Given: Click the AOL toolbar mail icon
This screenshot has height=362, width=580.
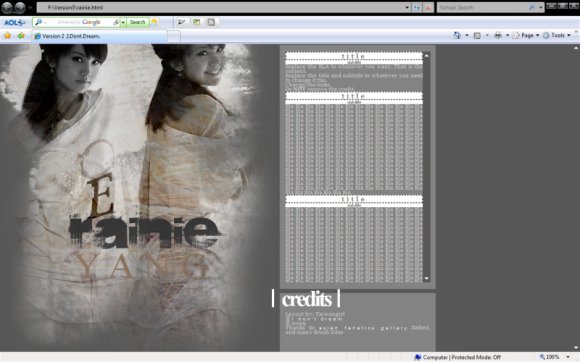Looking at the screenshot, I should click(181, 22).
